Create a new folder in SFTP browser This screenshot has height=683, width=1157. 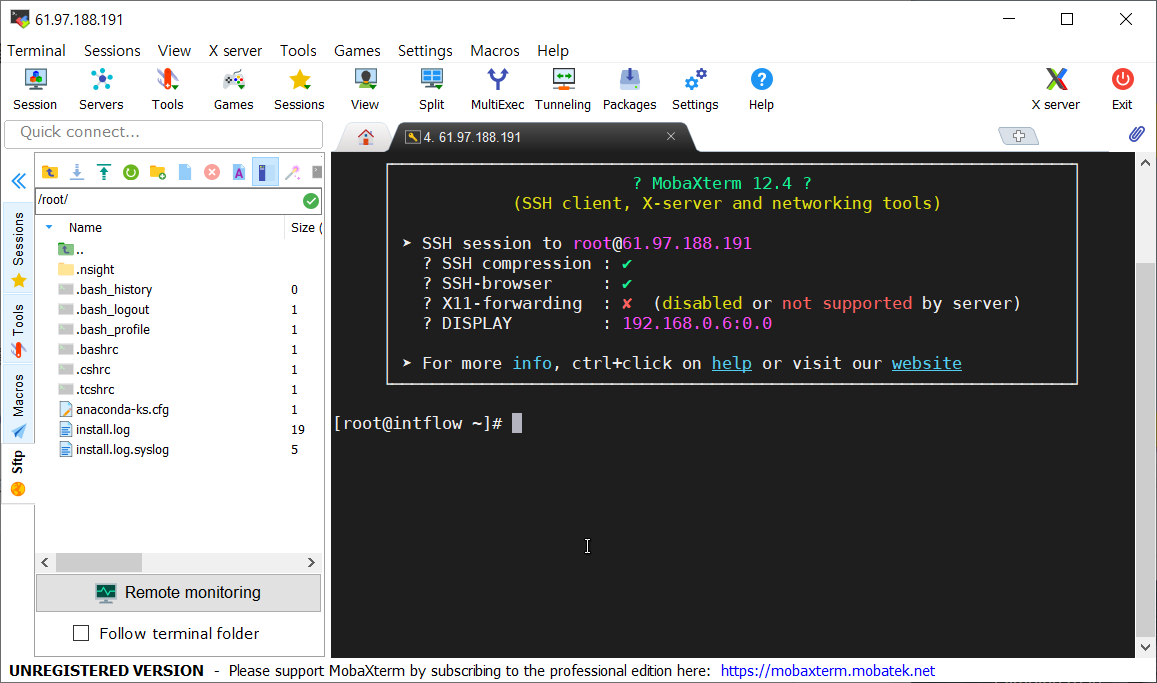[x=158, y=172]
